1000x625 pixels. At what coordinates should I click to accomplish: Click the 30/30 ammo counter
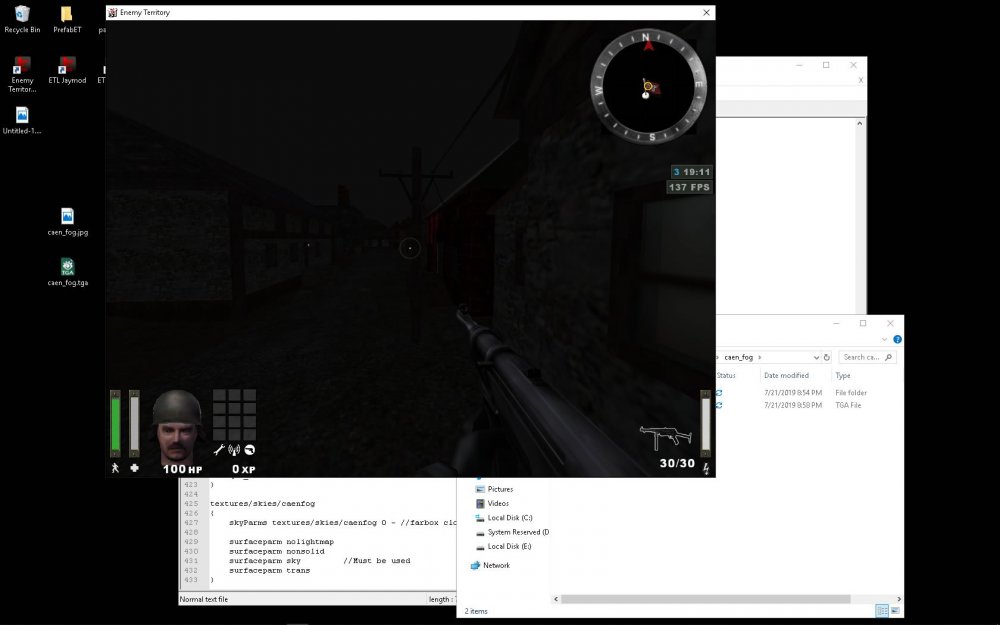[677, 463]
